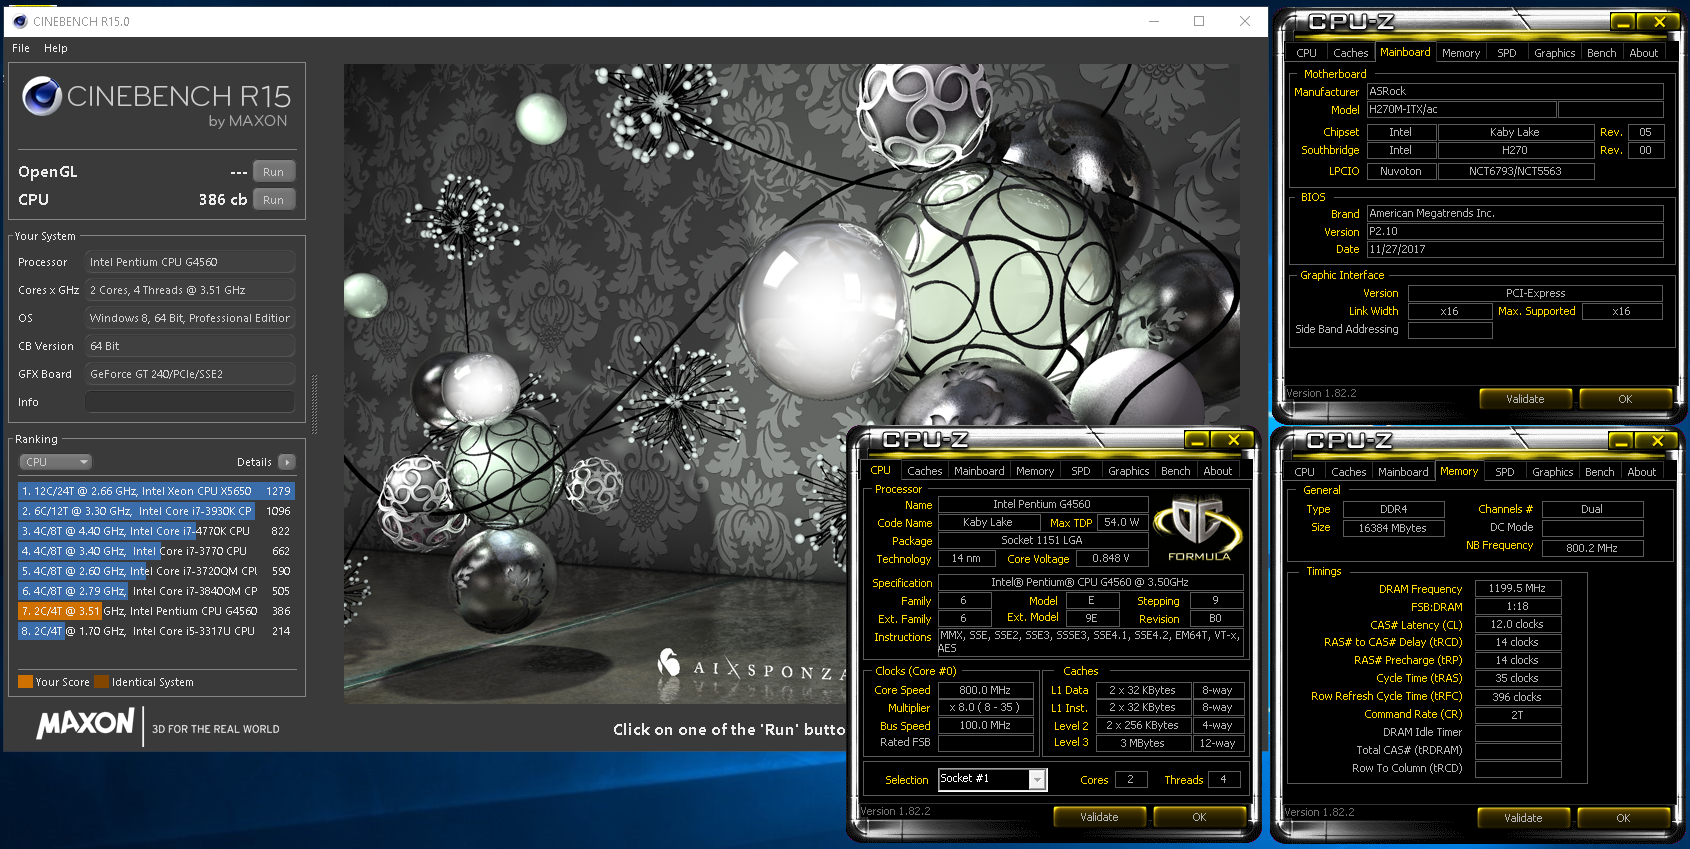Switch to SPD tab in CPU-Z Memory window
The image size is (1690, 849).
[1505, 472]
